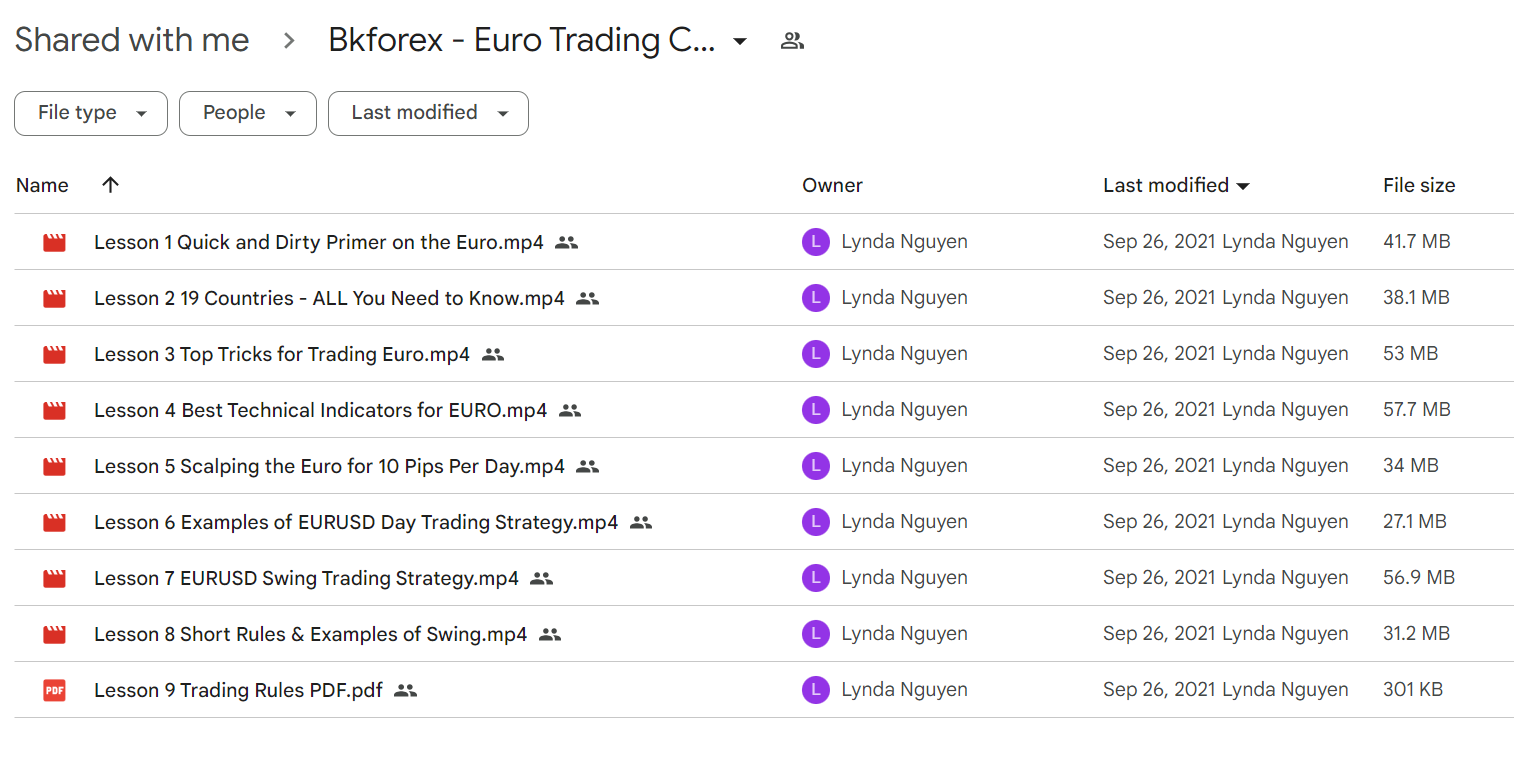Click the video icon for Lesson 7 file
The height and width of the screenshot is (761, 1514).
[x=54, y=578]
